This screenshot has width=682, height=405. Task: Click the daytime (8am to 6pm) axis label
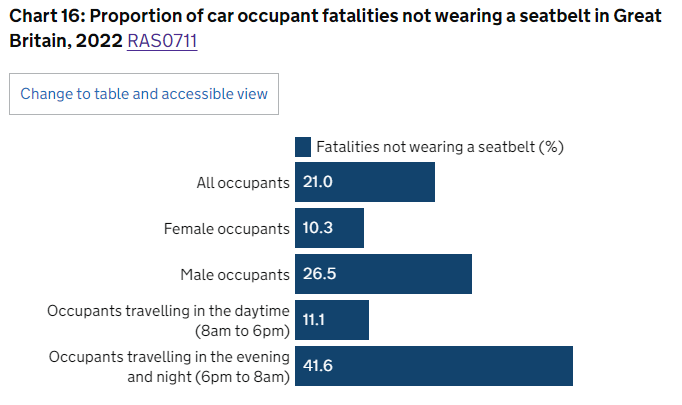[x=168, y=320]
